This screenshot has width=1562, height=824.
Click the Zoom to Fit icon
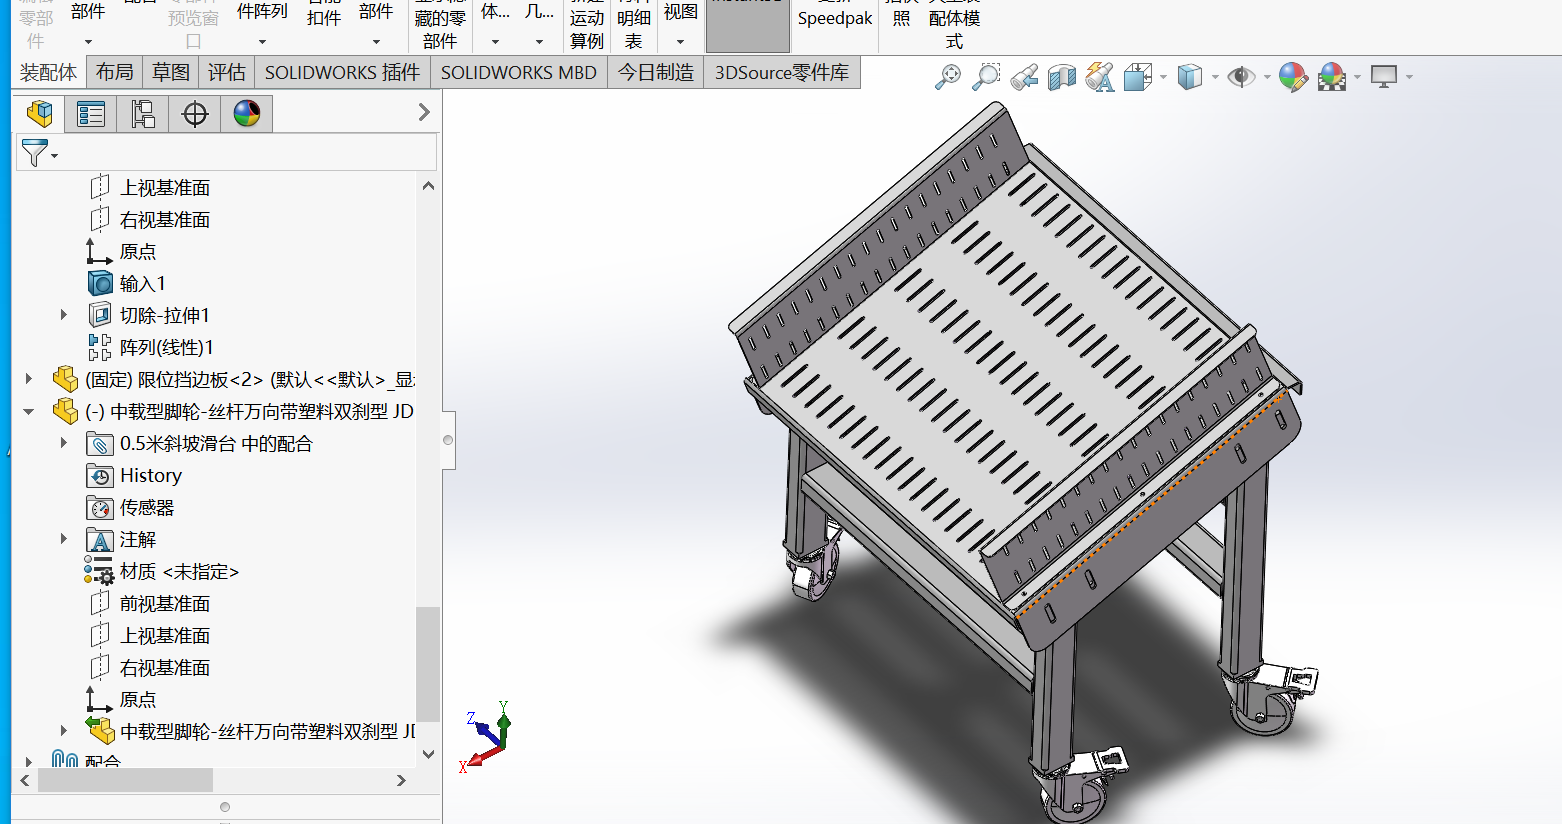pyautogui.click(x=947, y=77)
